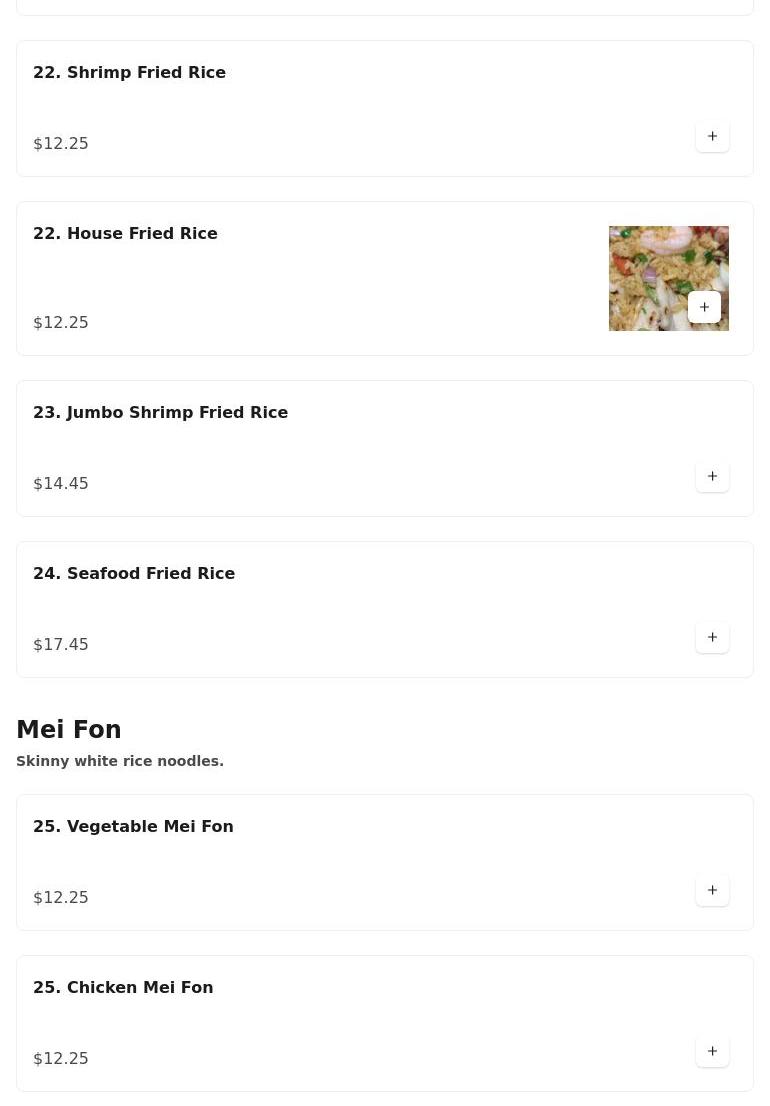Select the Vegetable Mei Fon title
Image resolution: width=770 pixels, height=1106 pixels.
point(133,826)
